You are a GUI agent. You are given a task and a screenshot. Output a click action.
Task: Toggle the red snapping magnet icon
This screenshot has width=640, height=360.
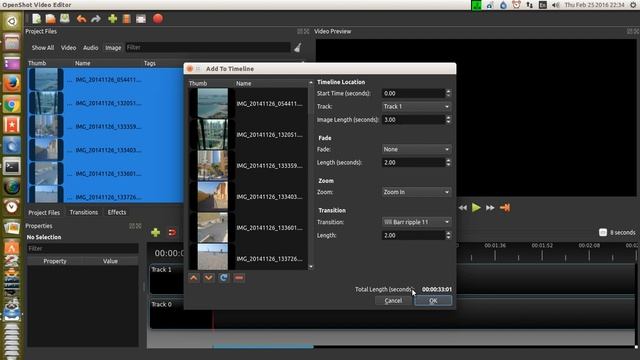(x=172, y=233)
